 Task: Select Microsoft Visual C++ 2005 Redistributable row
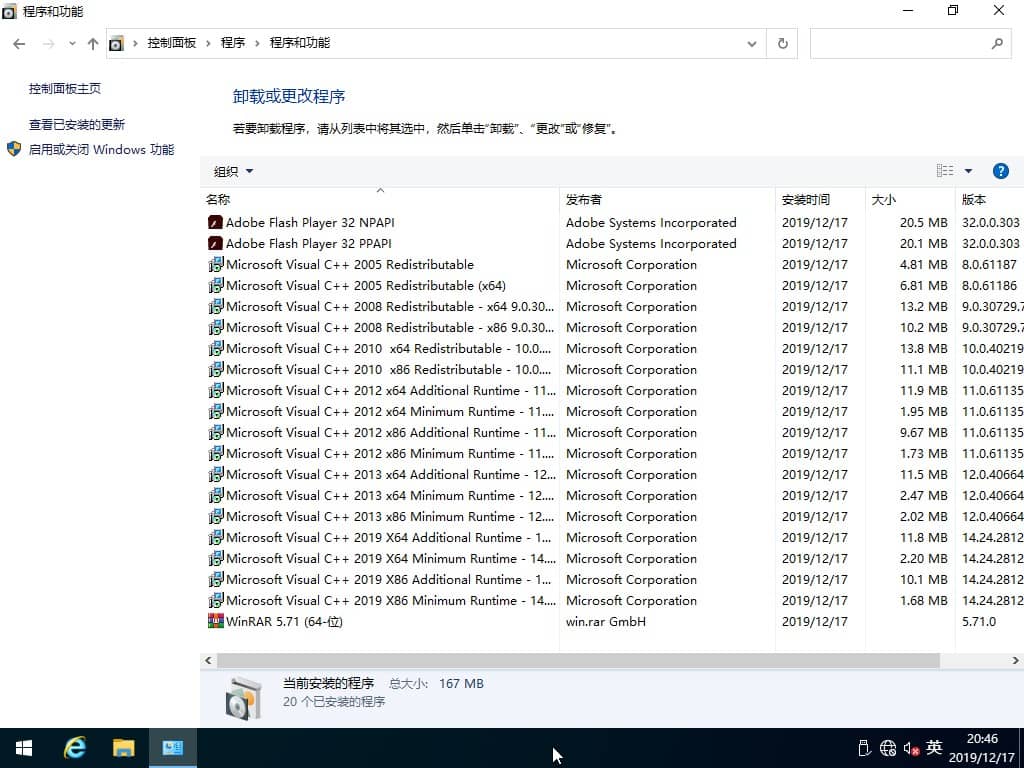coord(612,264)
